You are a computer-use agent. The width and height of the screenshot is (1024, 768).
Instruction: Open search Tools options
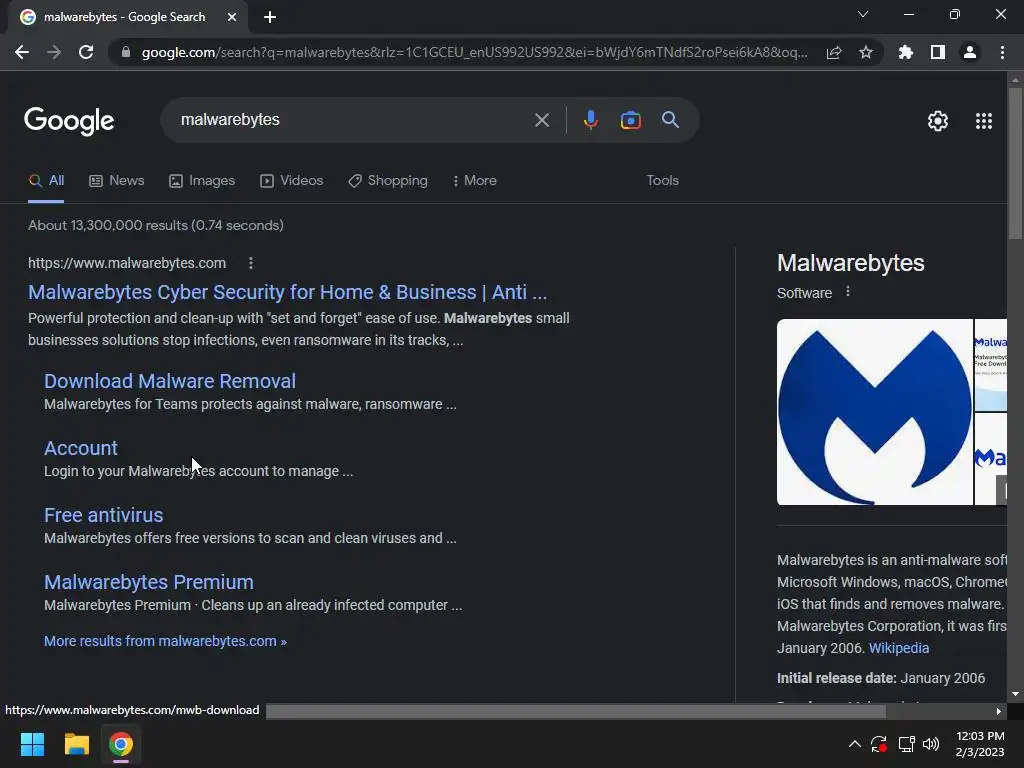coord(662,180)
